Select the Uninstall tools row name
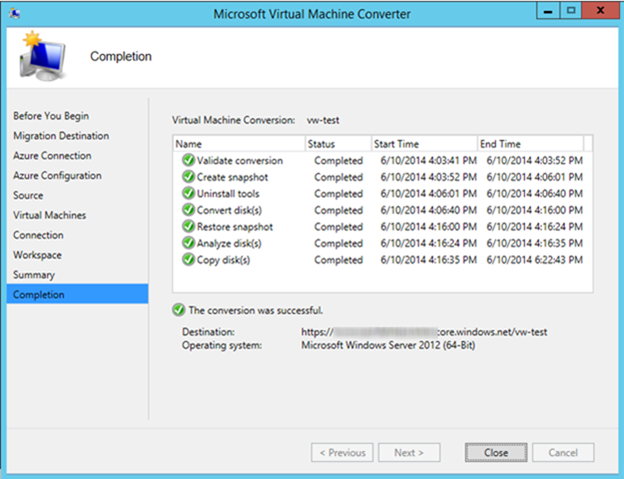Screen dimensions: 624x479 click(228, 193)
